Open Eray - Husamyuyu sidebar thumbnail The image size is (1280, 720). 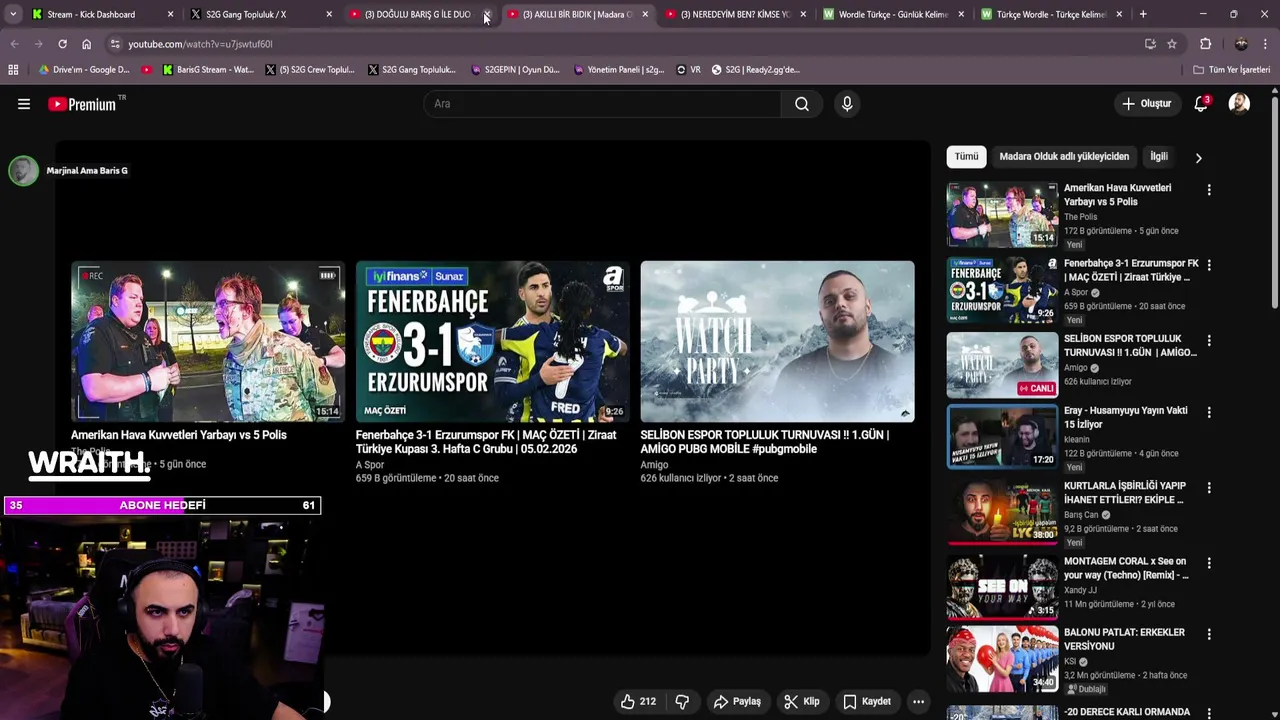tap(1002, 437)
